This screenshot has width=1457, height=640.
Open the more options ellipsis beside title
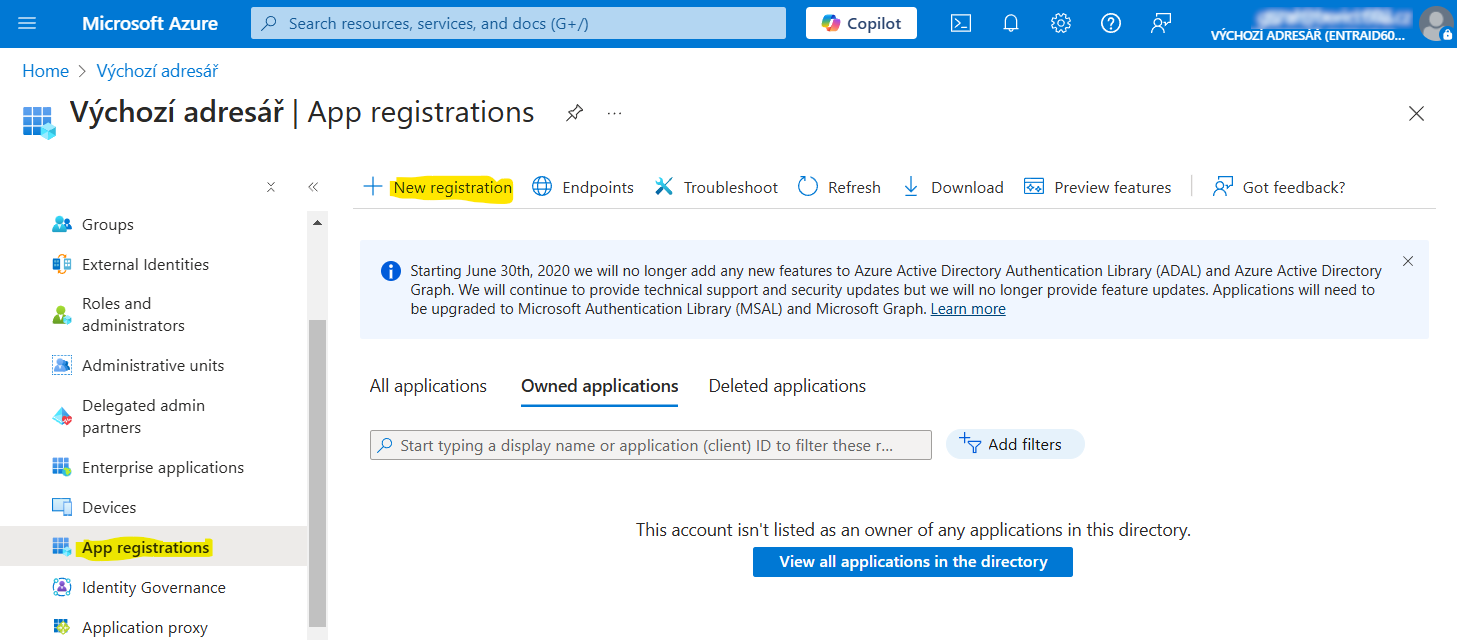[x=615, y=113]
